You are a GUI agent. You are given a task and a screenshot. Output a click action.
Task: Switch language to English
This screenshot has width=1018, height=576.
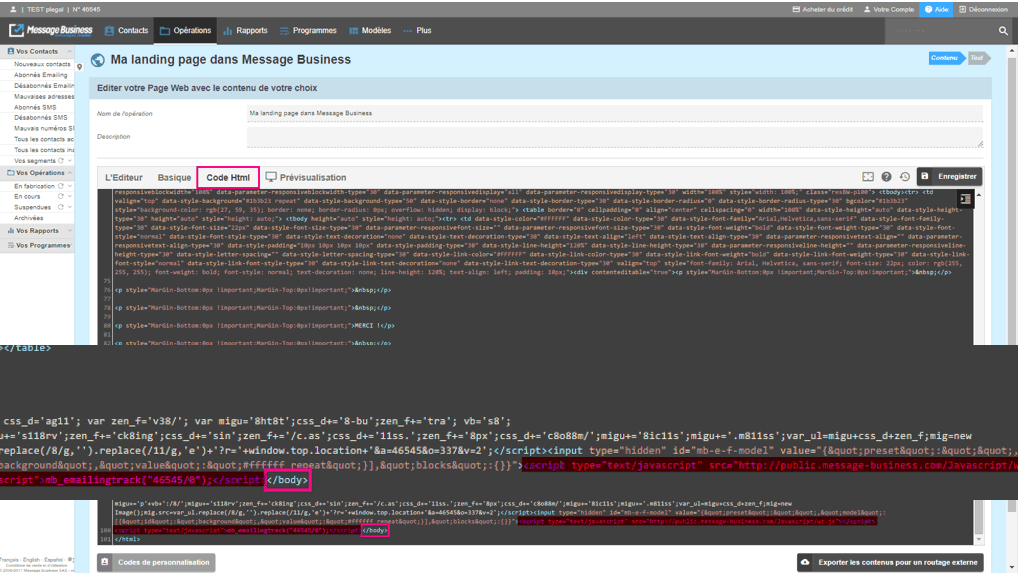[31, 560]
